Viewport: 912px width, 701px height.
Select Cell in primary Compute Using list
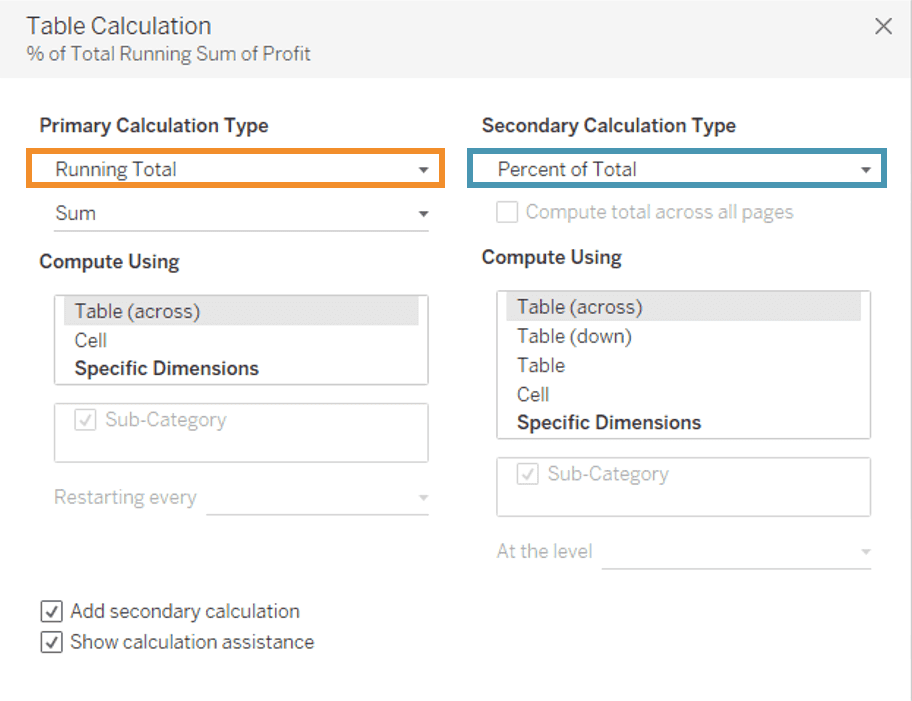coord(91,340)
